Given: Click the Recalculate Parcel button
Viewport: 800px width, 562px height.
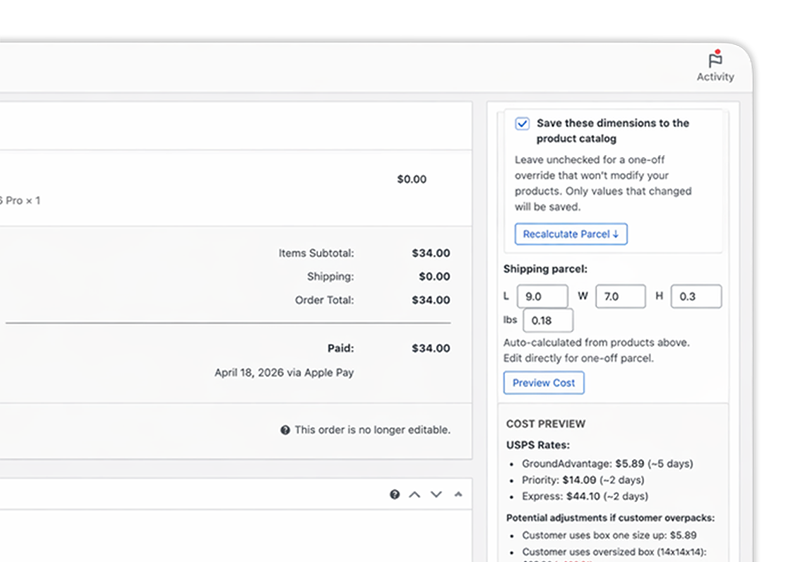Looking at the screenshot, I should (571, 234).
